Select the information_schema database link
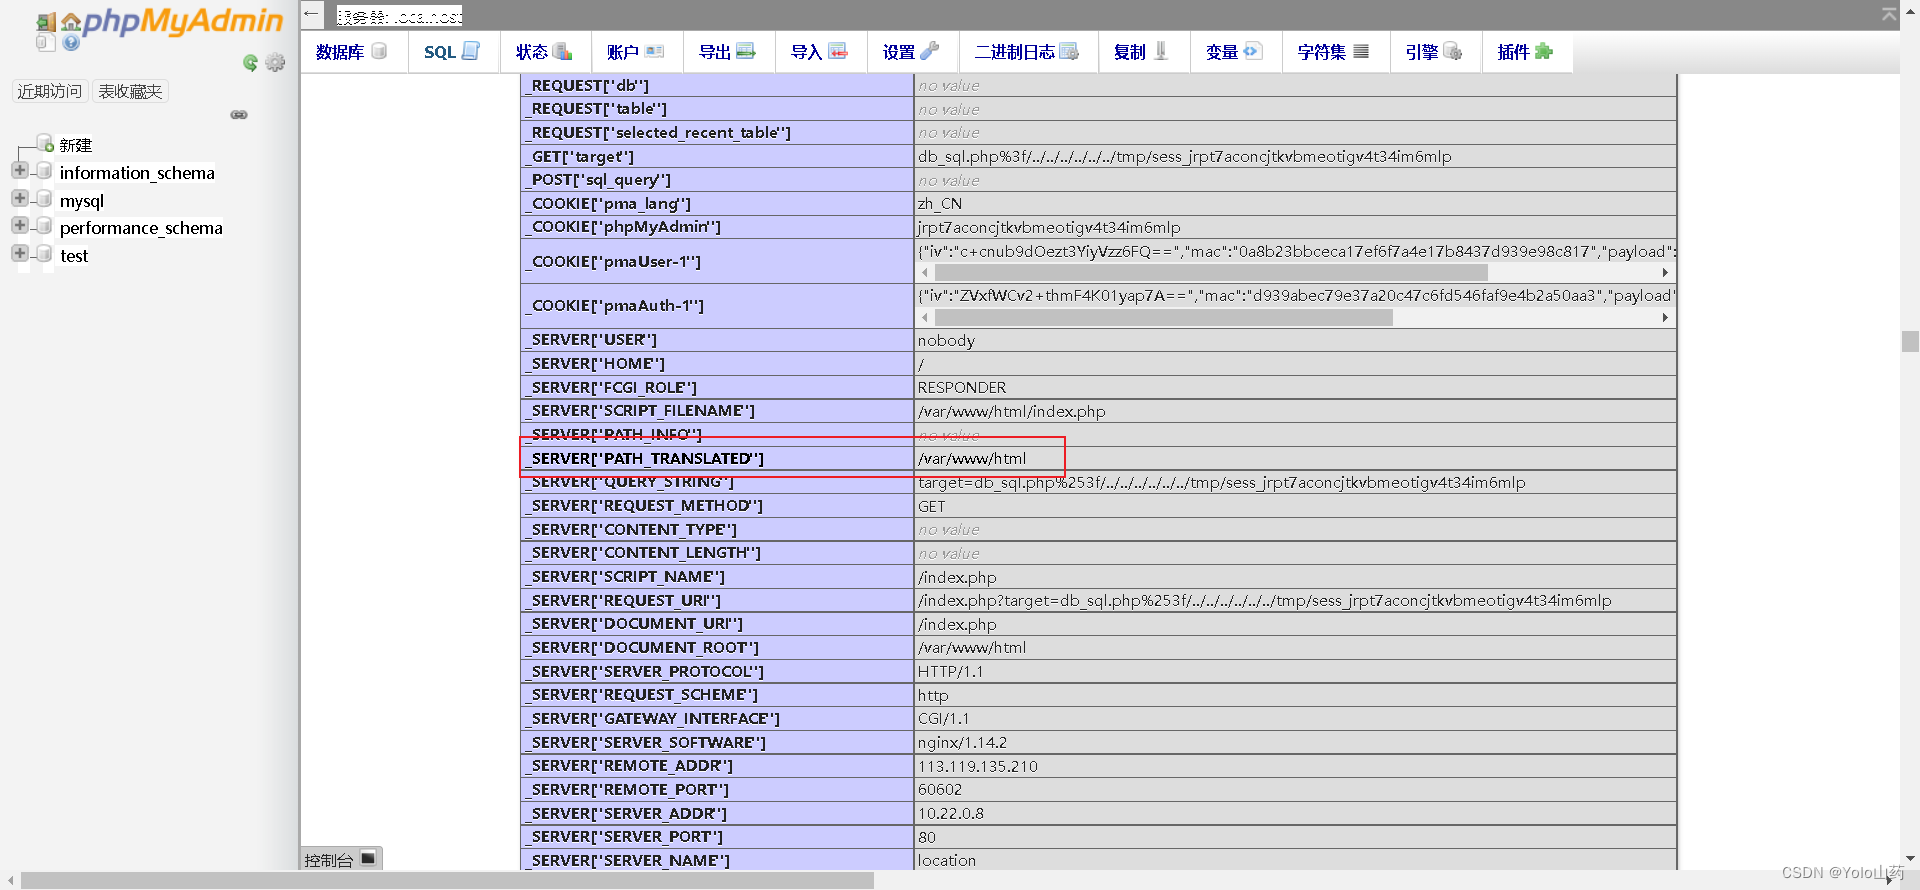Screen dimensions: 1920x890 coord(137,173)
